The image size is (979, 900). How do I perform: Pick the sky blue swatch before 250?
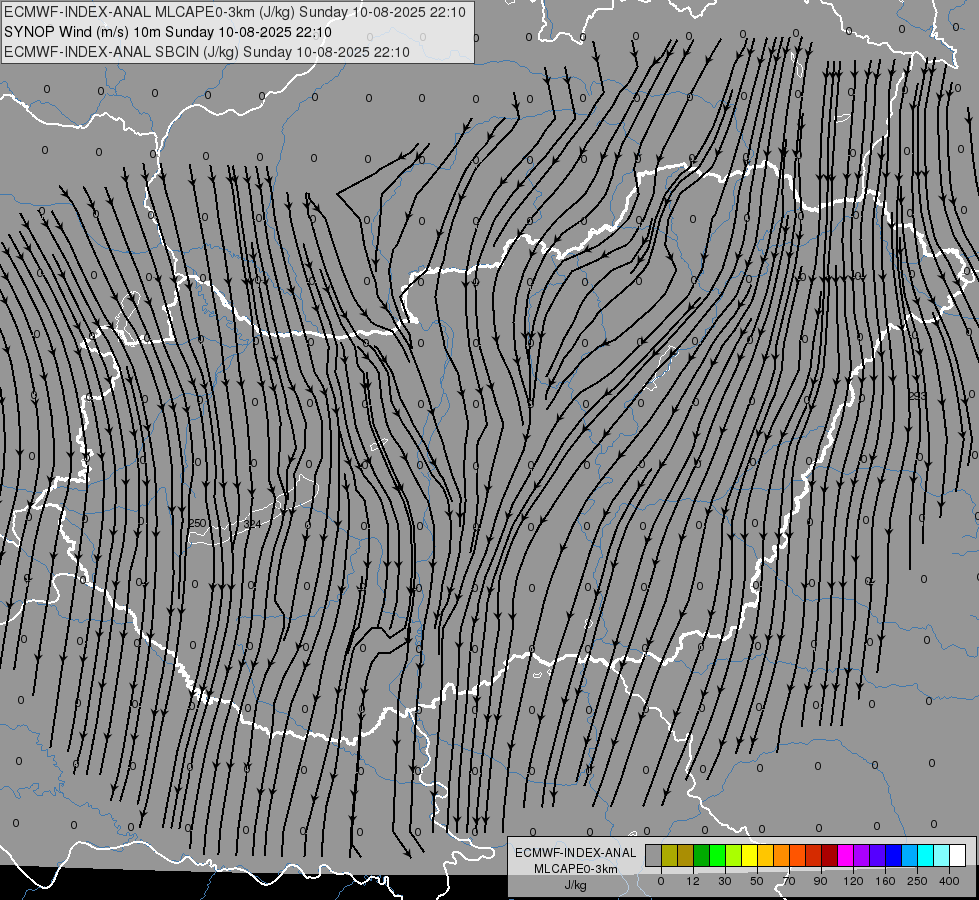(x=910, y=855)
